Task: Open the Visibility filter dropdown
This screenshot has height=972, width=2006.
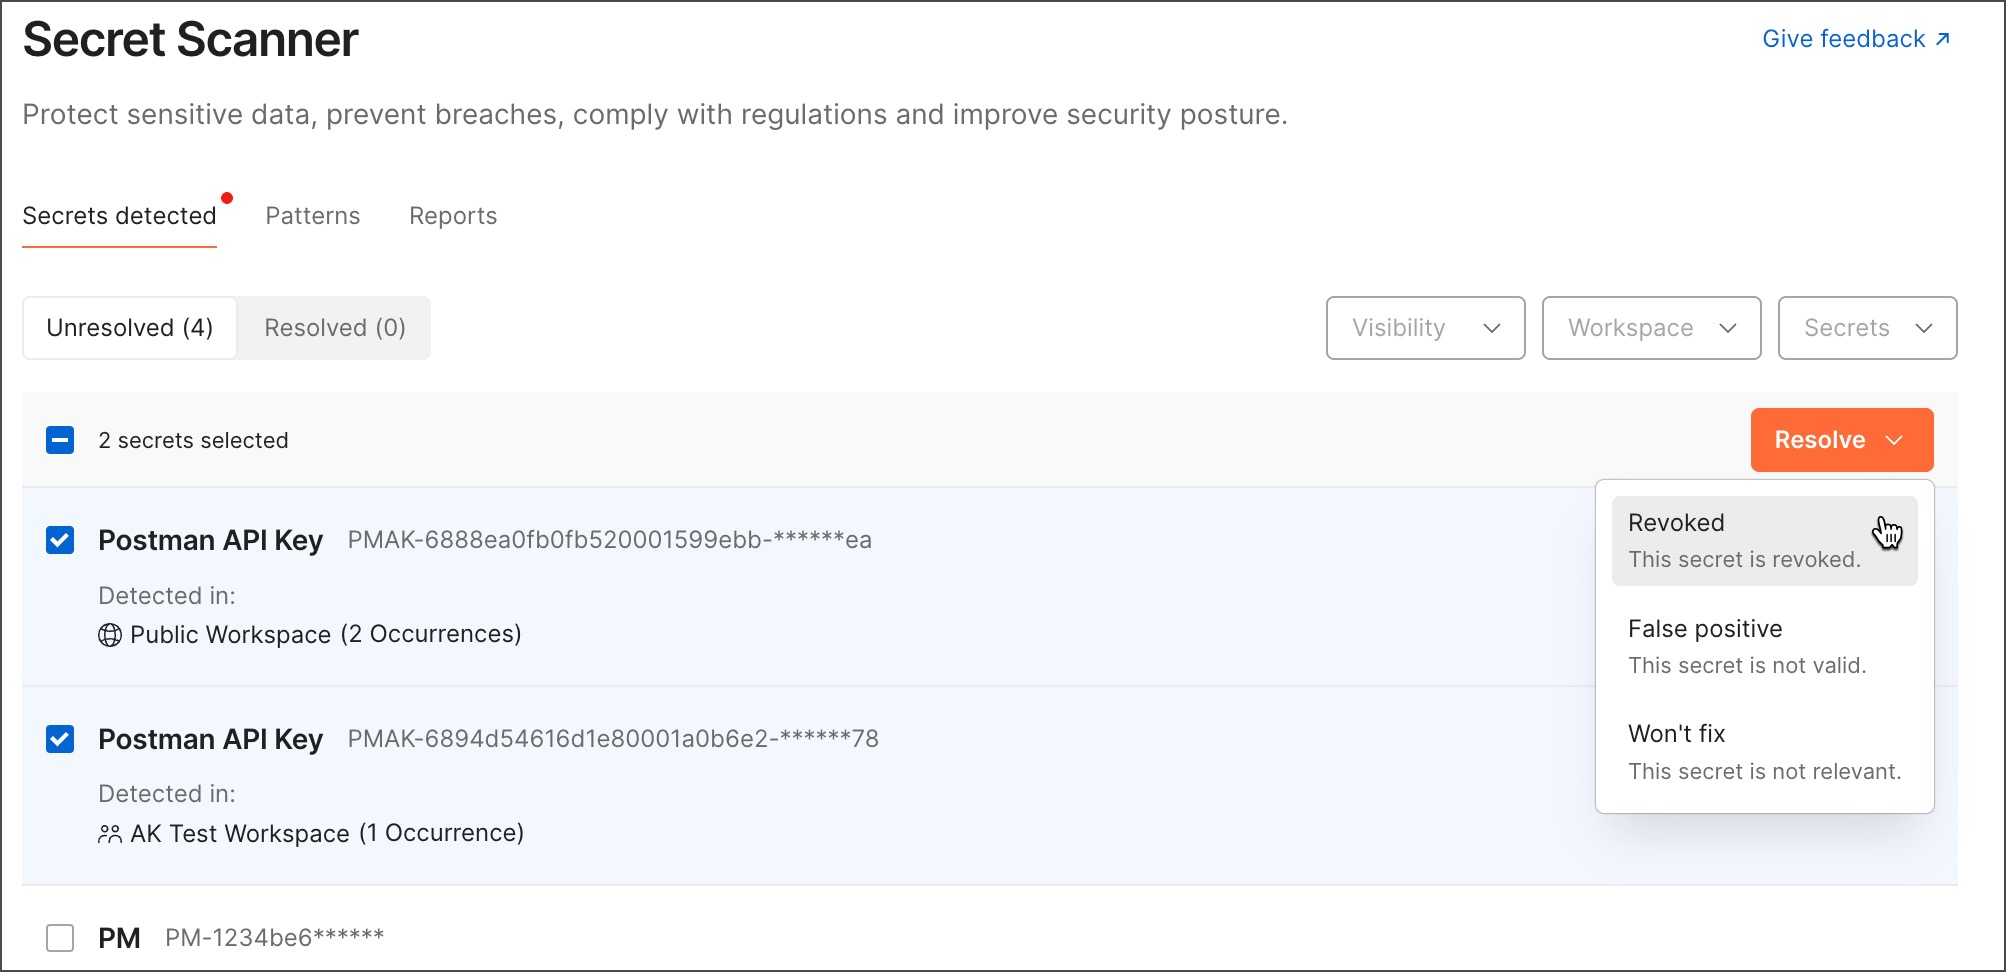Action: coord(1424,328)
